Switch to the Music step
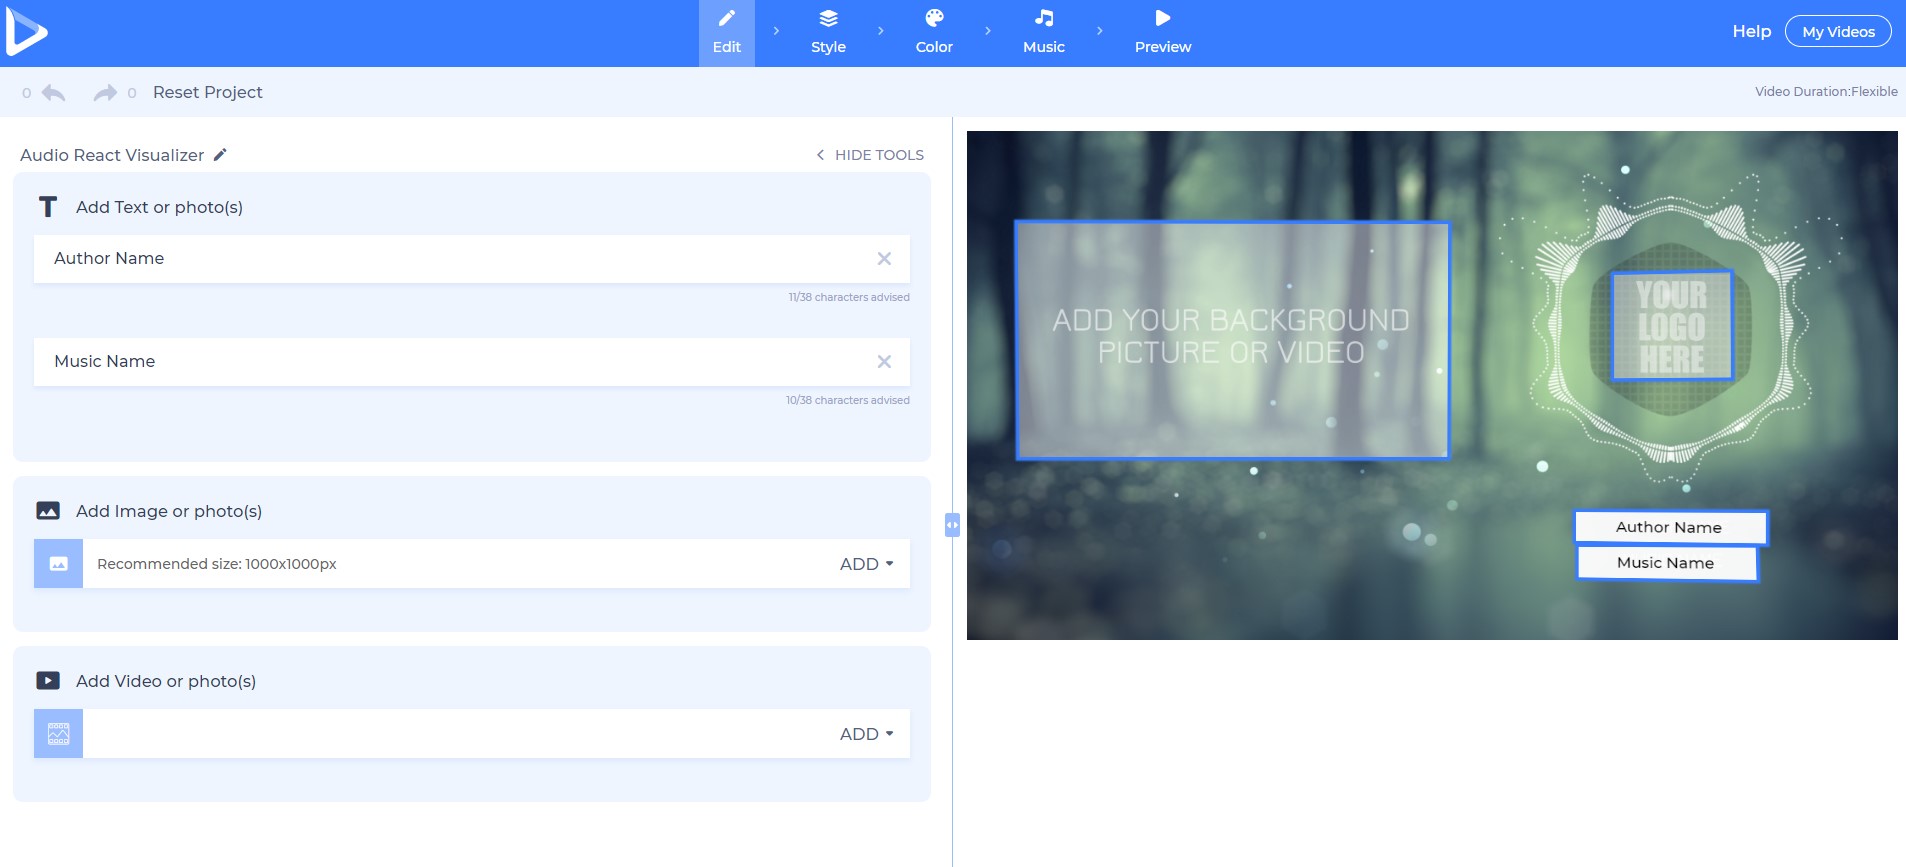Screen dimensions: 1906x867 coord(1044,33)
